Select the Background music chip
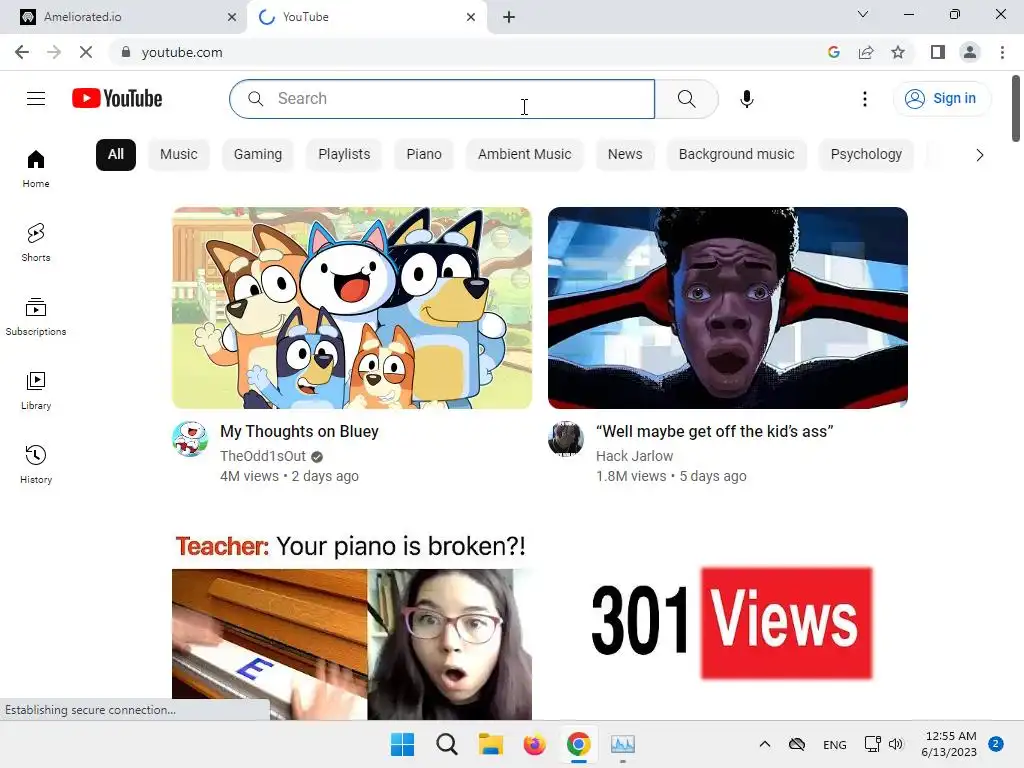This screenshot has height=768, width=1024. 737,155
